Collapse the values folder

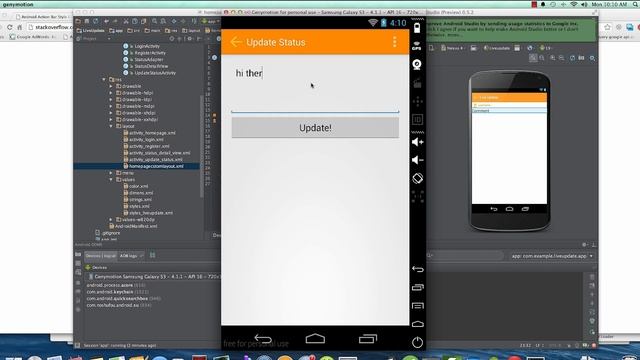[111, 180]
